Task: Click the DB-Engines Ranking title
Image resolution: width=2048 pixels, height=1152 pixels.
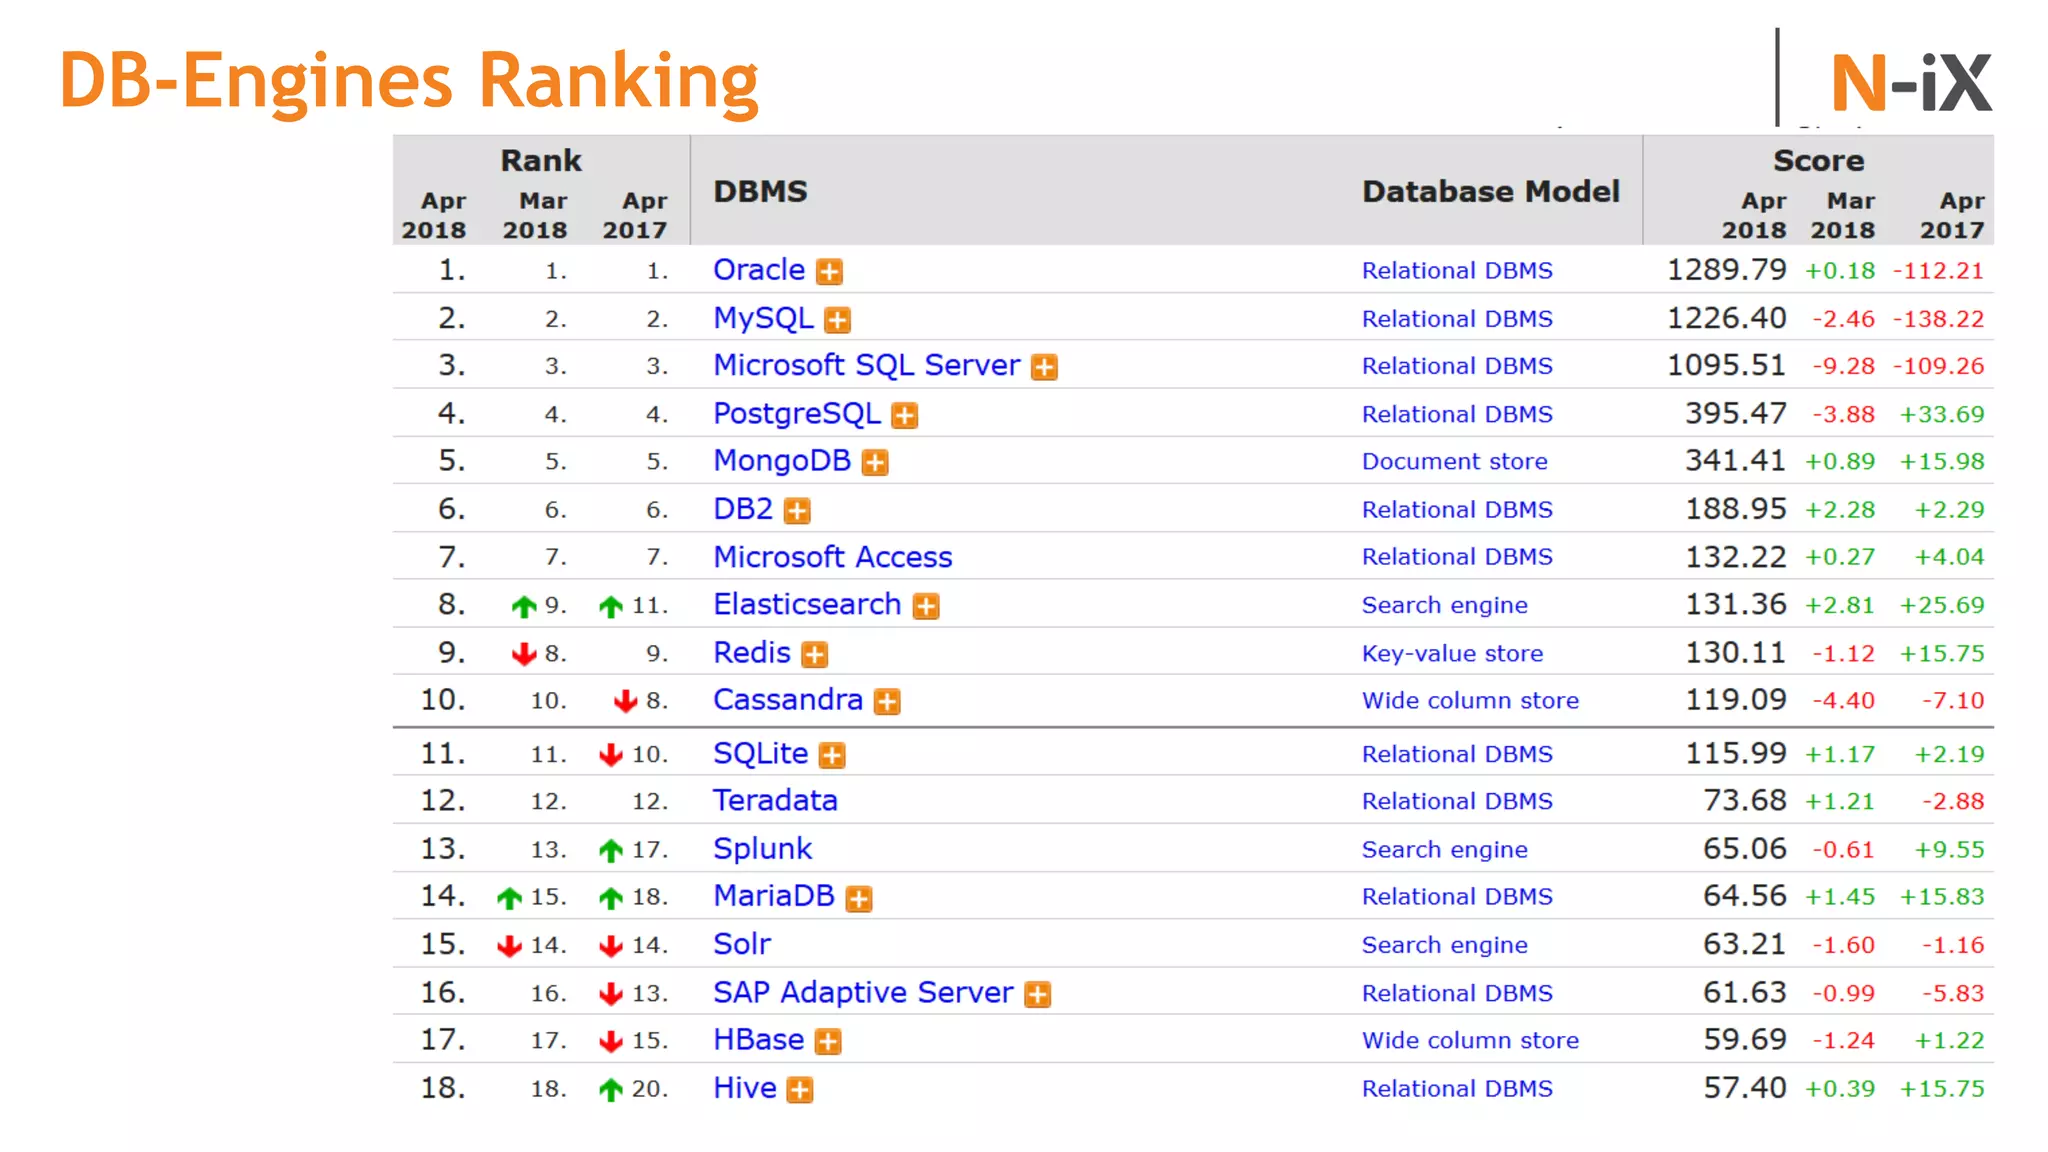Action: 409,82
